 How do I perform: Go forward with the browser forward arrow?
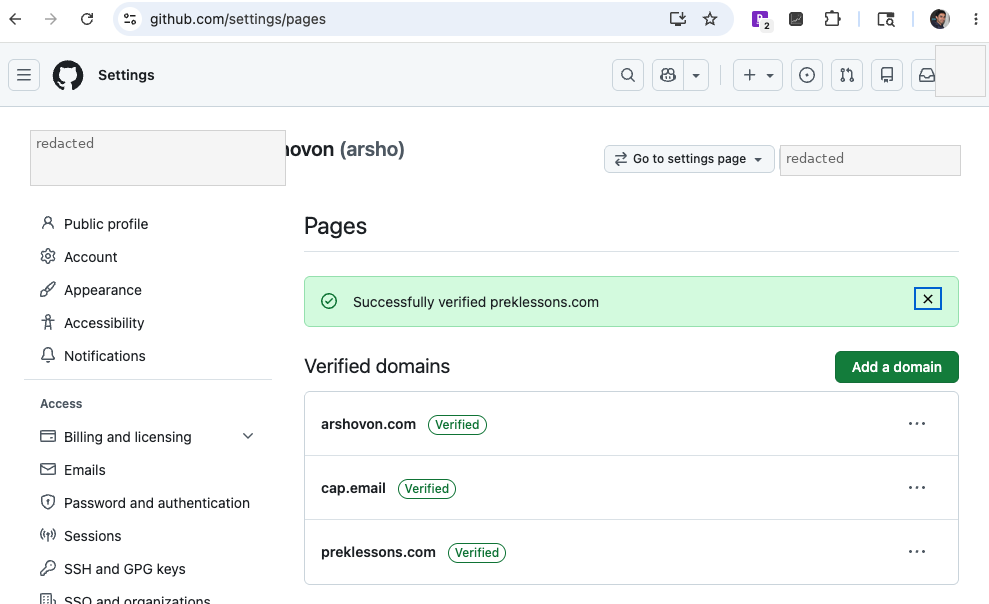point(51,19)
